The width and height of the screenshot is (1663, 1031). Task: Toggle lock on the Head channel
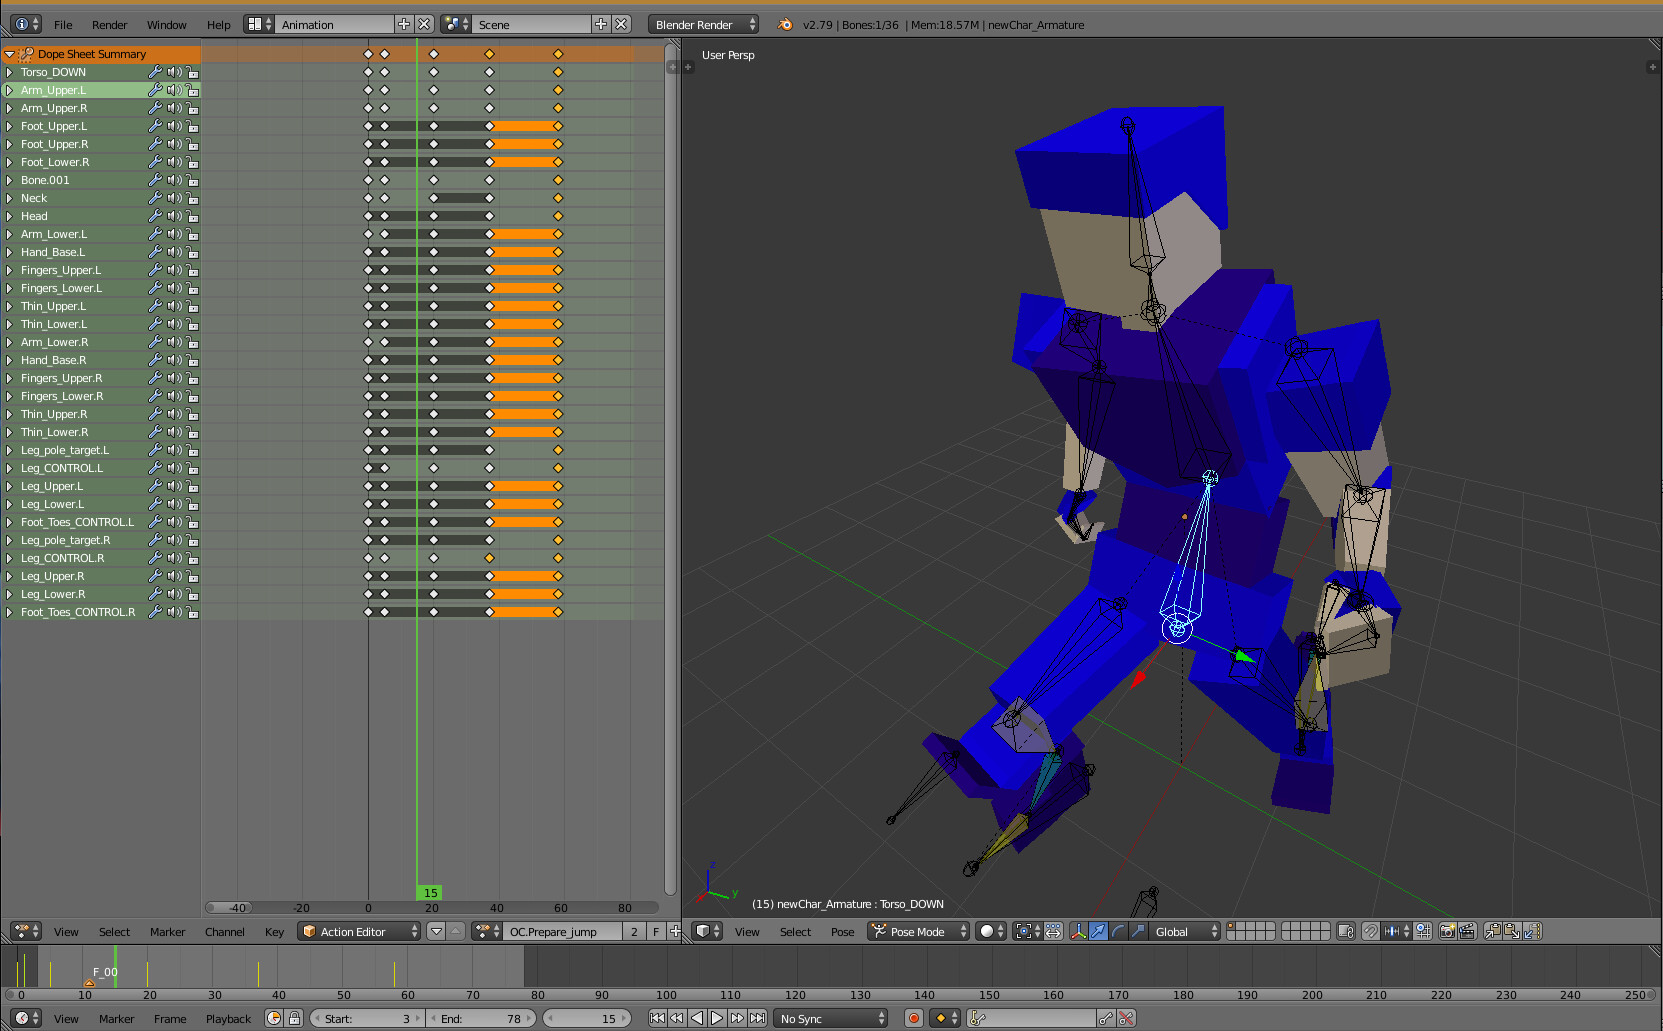(192, 216)
